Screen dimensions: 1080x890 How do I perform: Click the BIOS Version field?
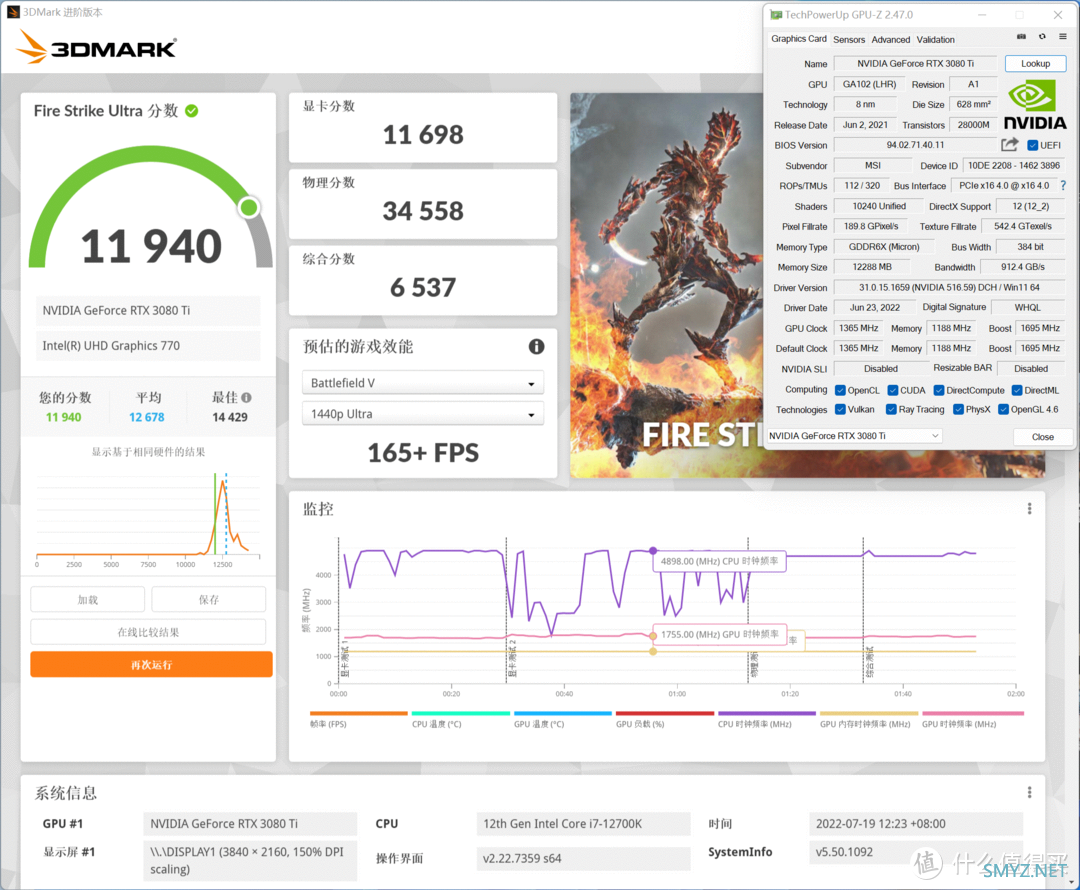point(915,145)
